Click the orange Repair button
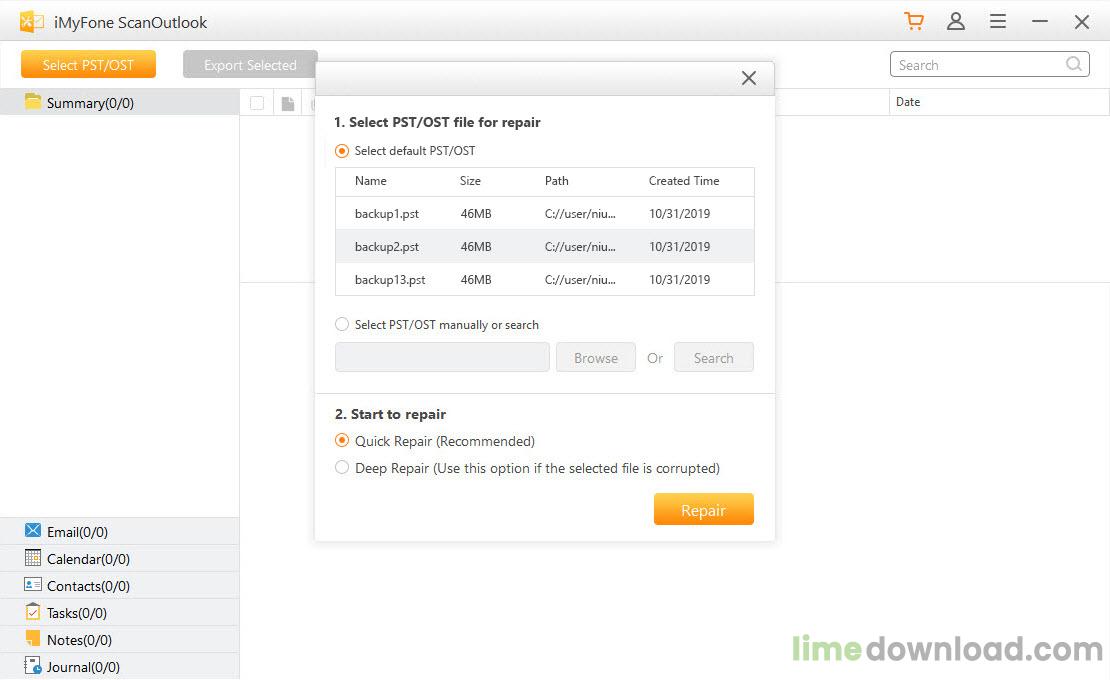The width and height of the screenshot is (1110, 680). 704,509
